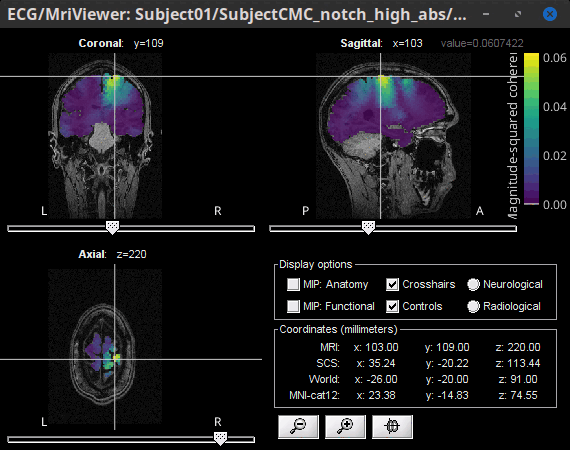Close the MriViewer window

pos(550,14)
